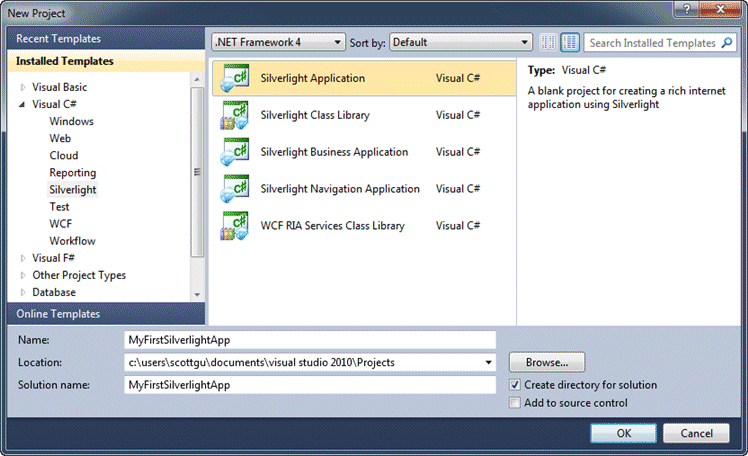Image resolution: width=748 pixels, height=456 pixels.
Task: Click the Silverlight Navigation Application template icon
Action: 234,188
